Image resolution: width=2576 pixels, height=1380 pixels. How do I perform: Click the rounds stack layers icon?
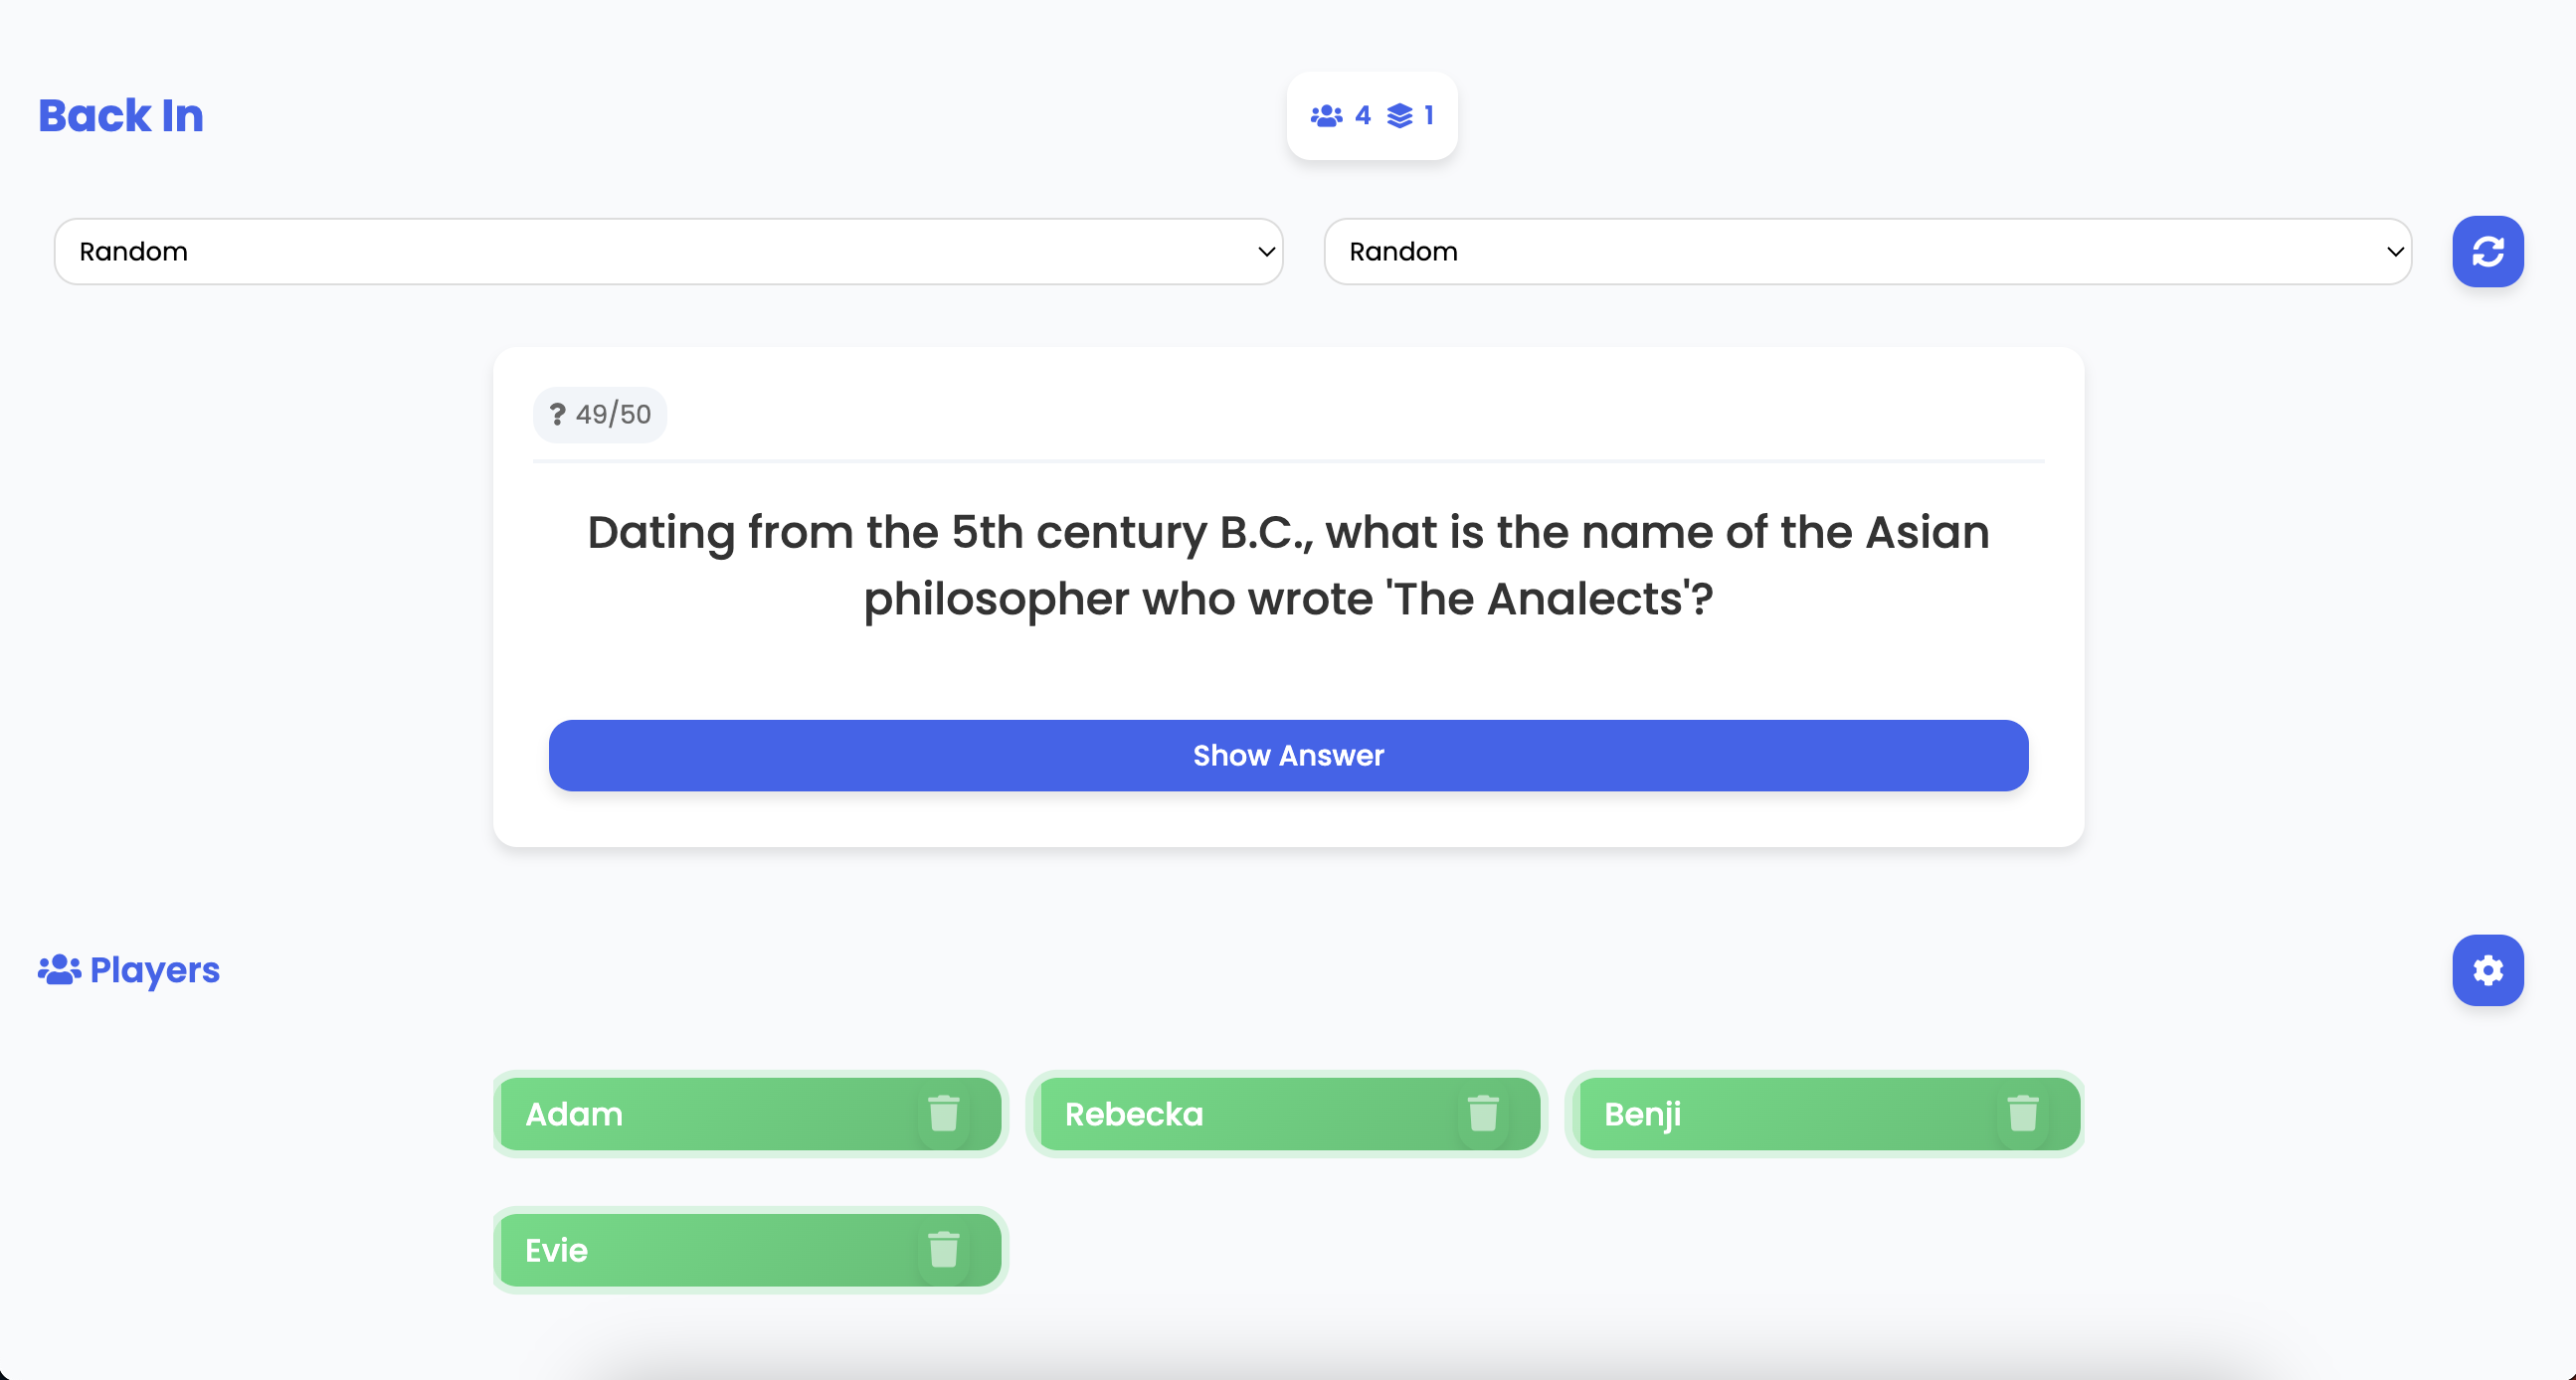coord(1400,116)
